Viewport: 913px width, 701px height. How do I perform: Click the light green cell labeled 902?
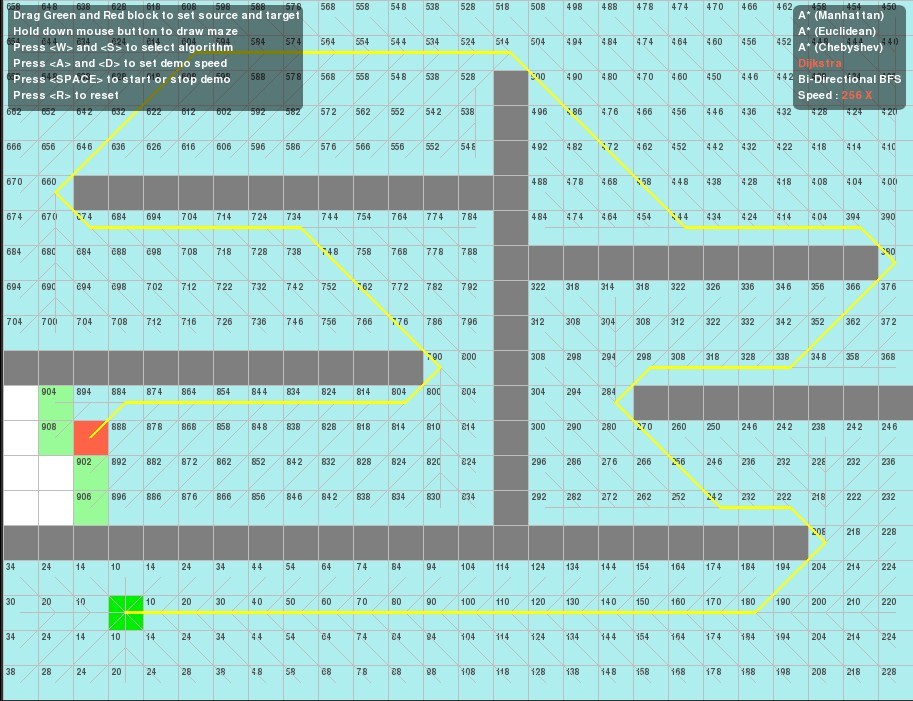pos(91,473)
